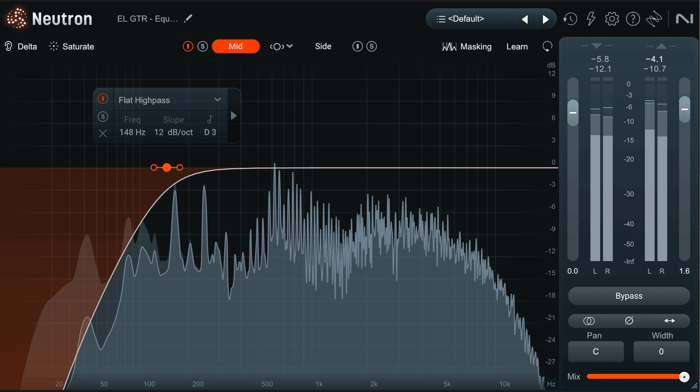Click the Learn button
This screenshot has width=700, height=392.
pos(517,46)
